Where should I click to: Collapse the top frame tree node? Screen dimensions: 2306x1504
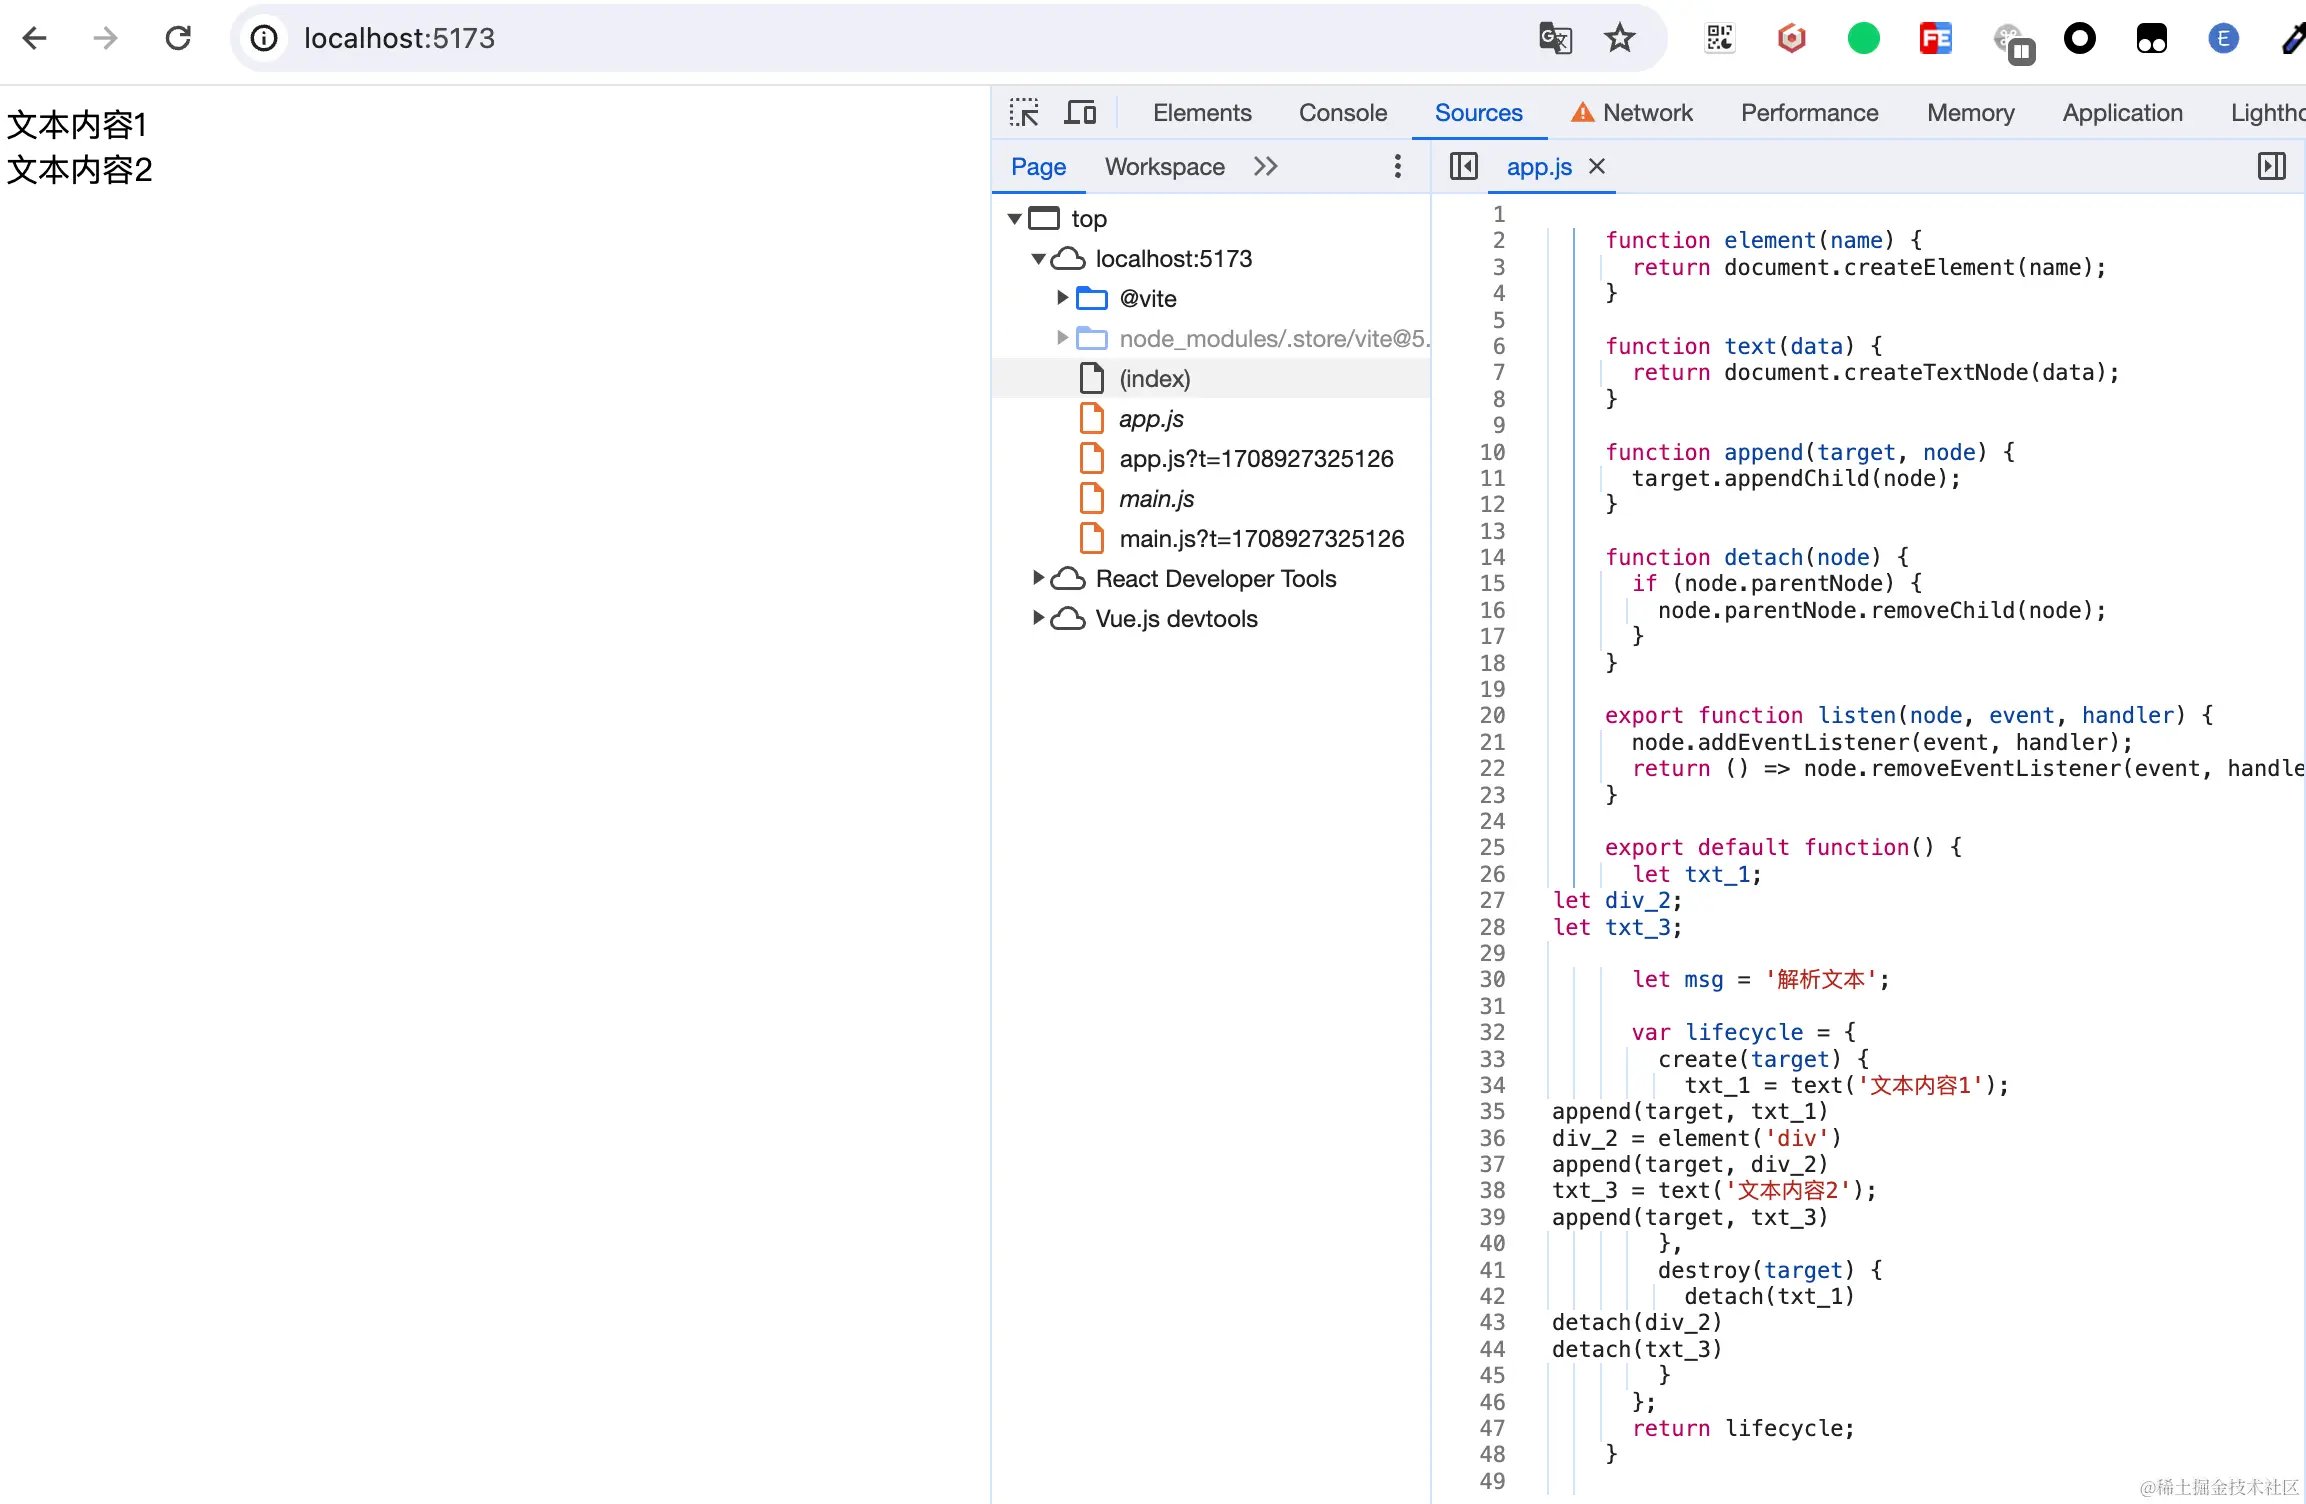[1014, 218]
